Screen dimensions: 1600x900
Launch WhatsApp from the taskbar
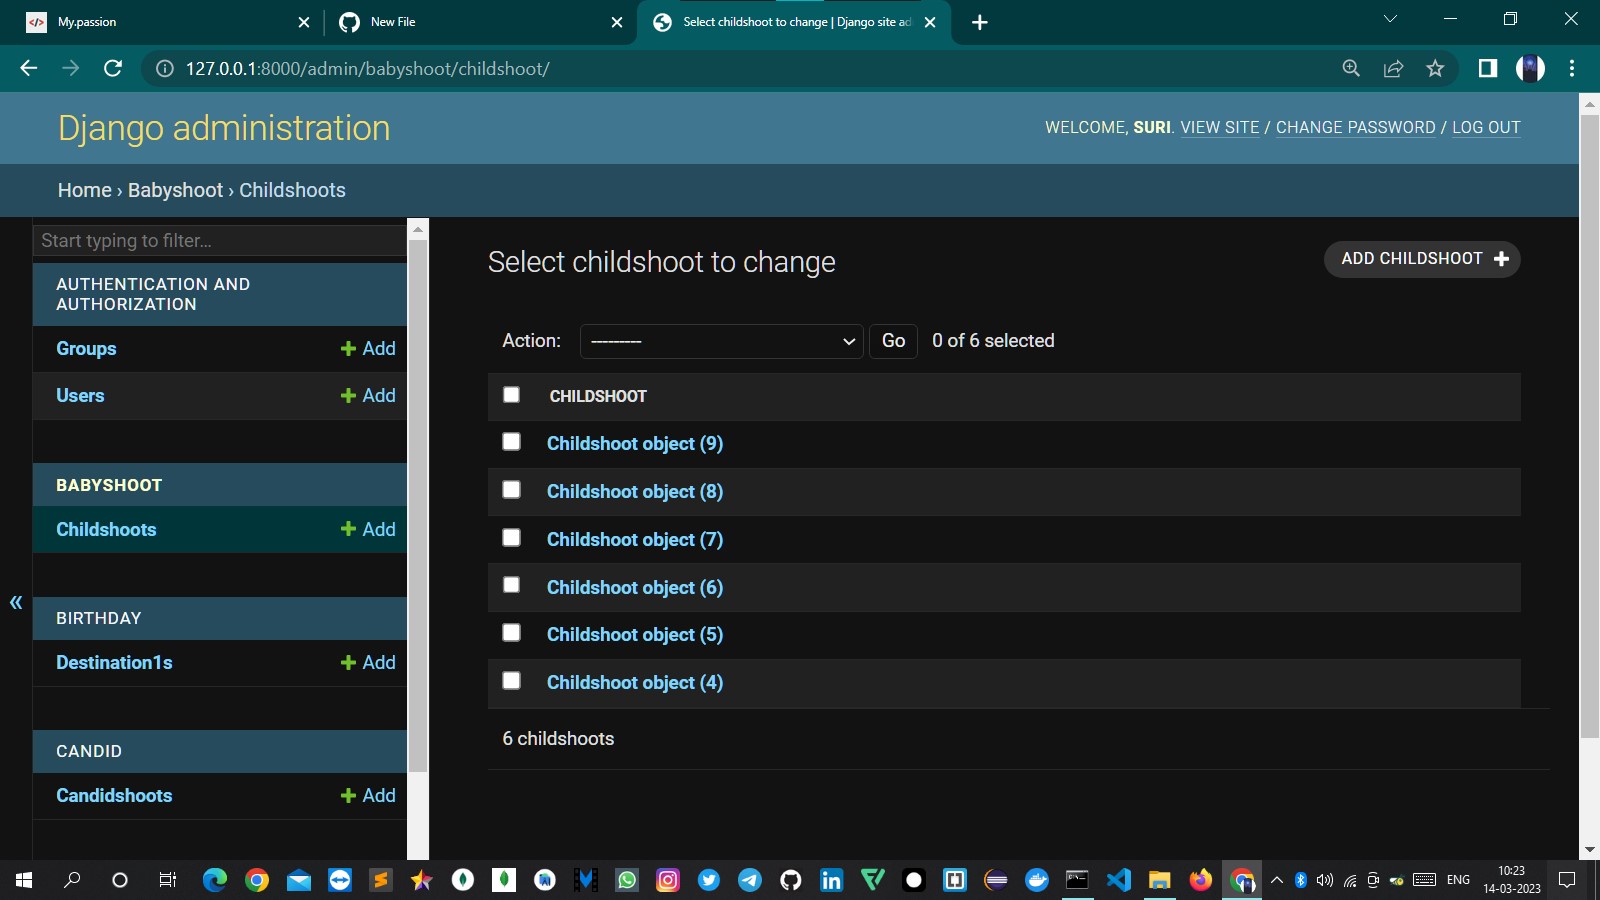tap(627, 880)
